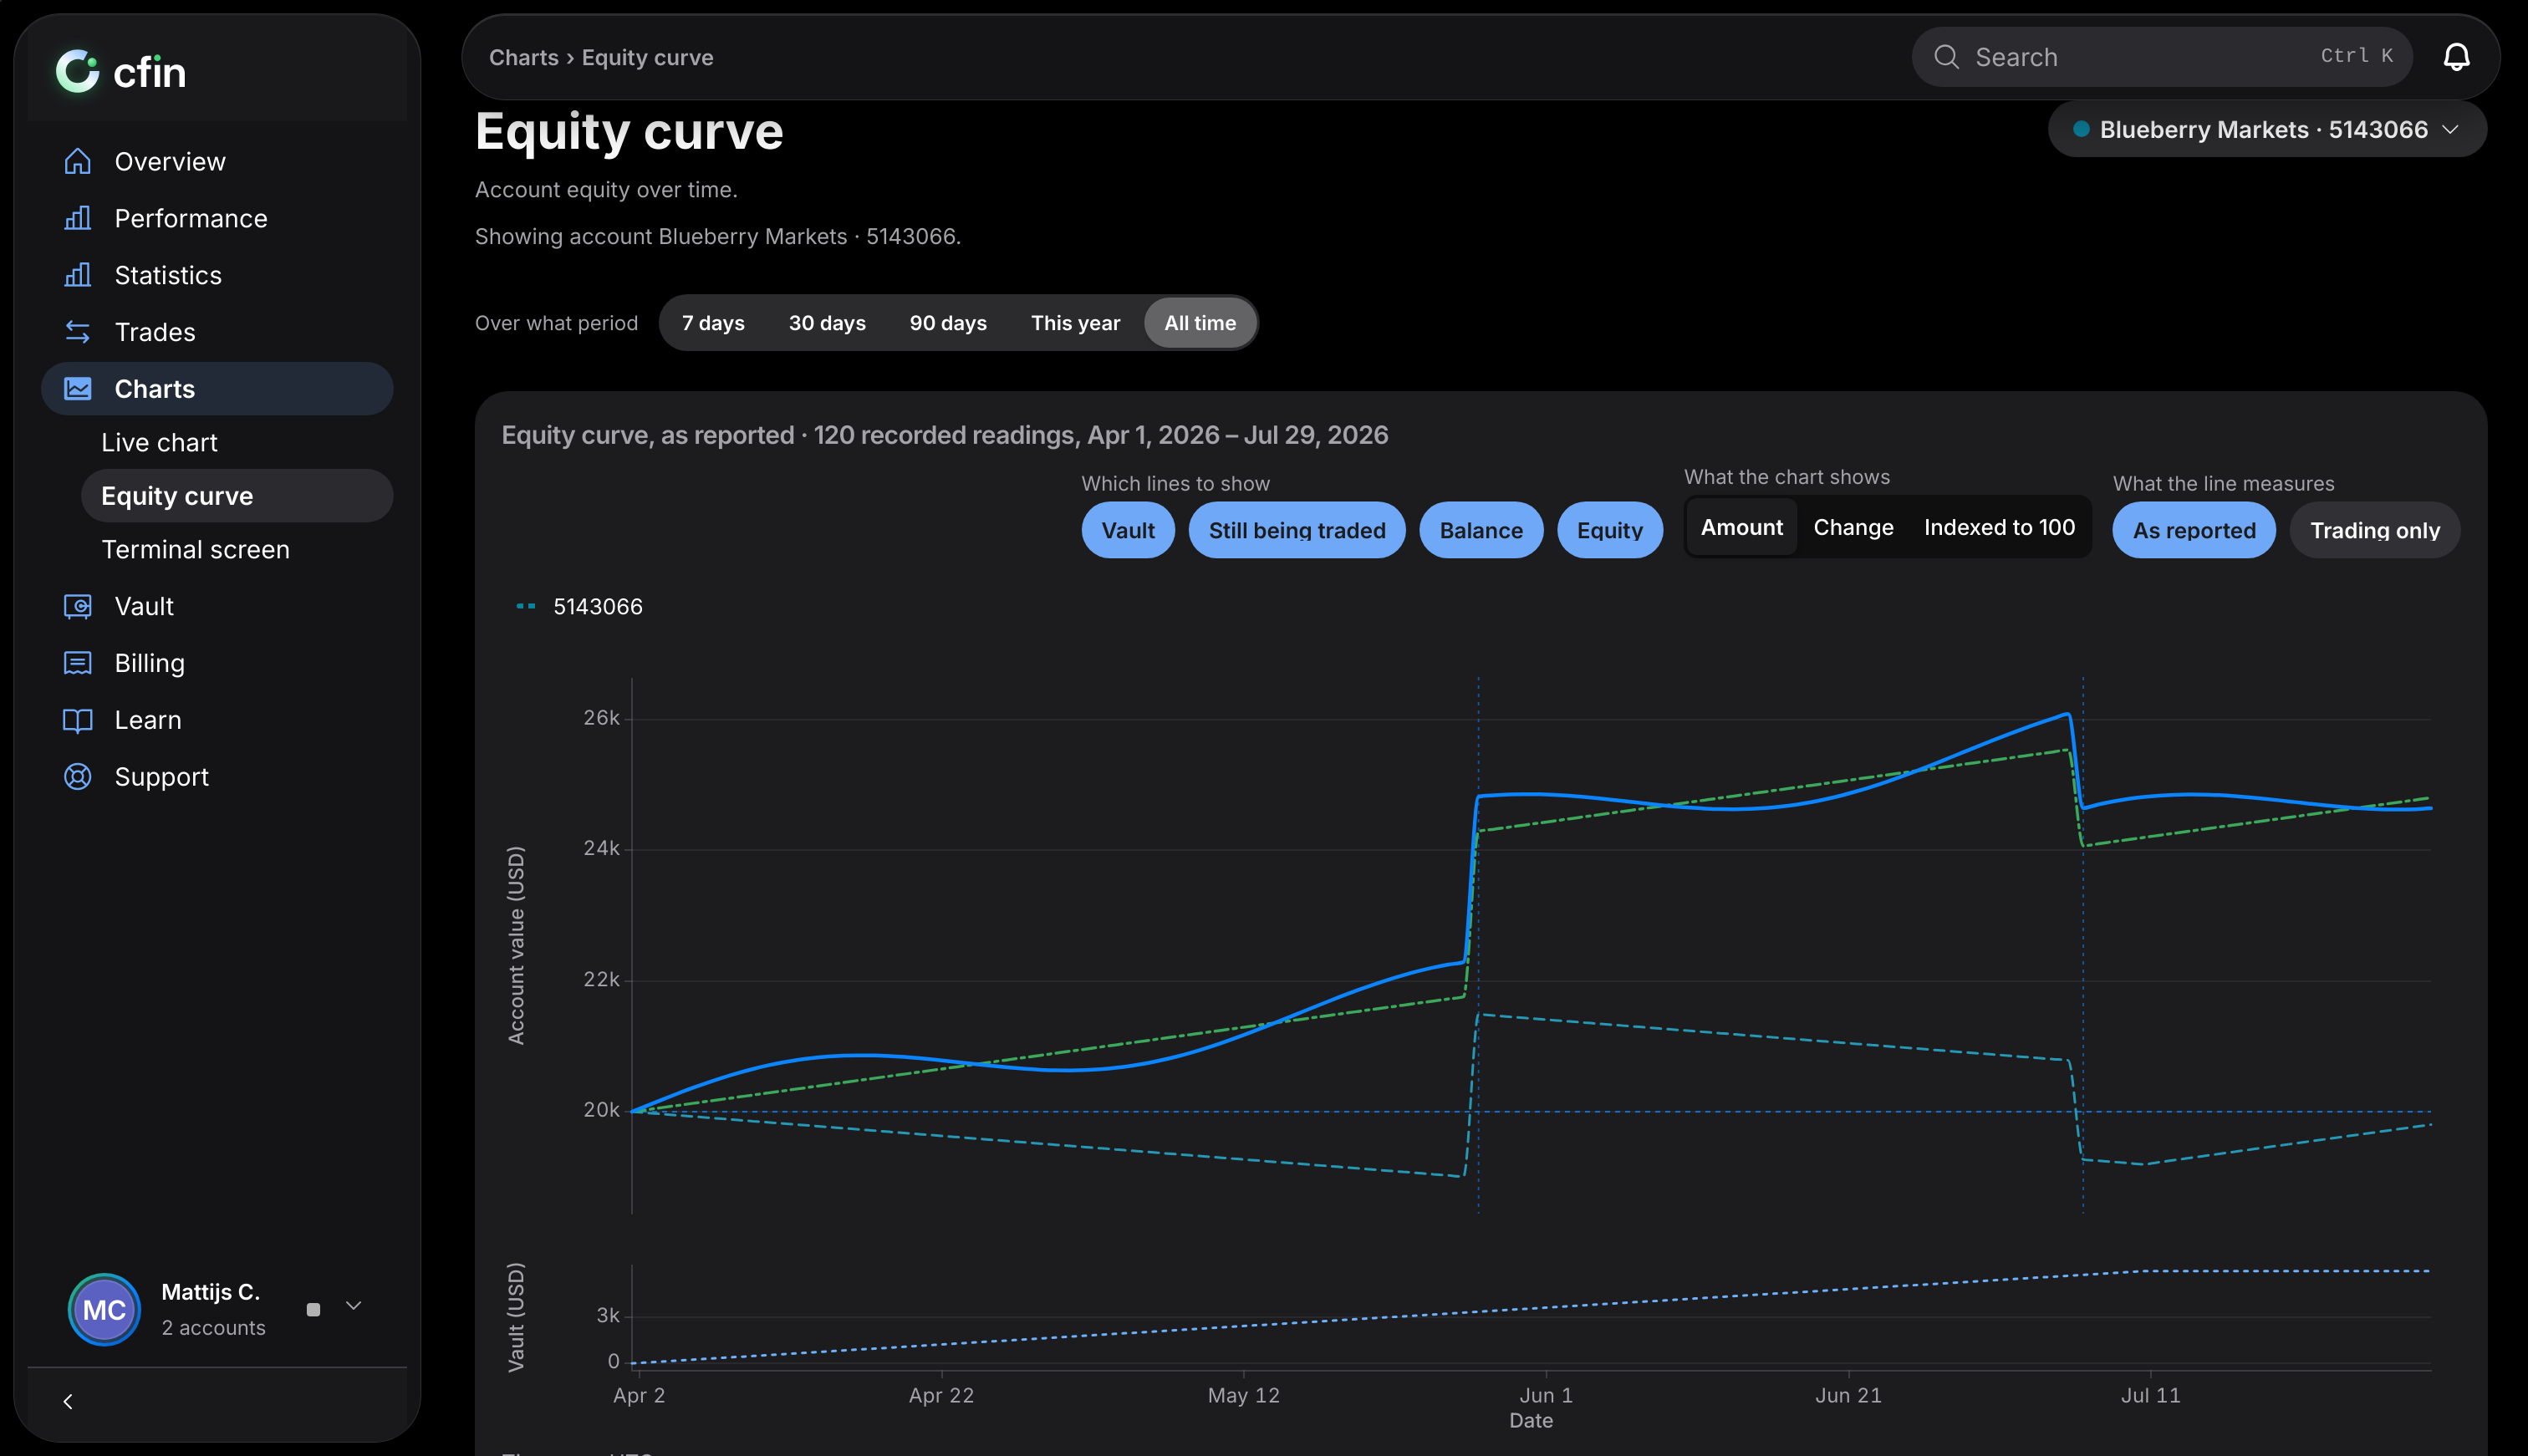Switch chart to Indexed to 100
2528x1456 pixels.
(1999, 527)
